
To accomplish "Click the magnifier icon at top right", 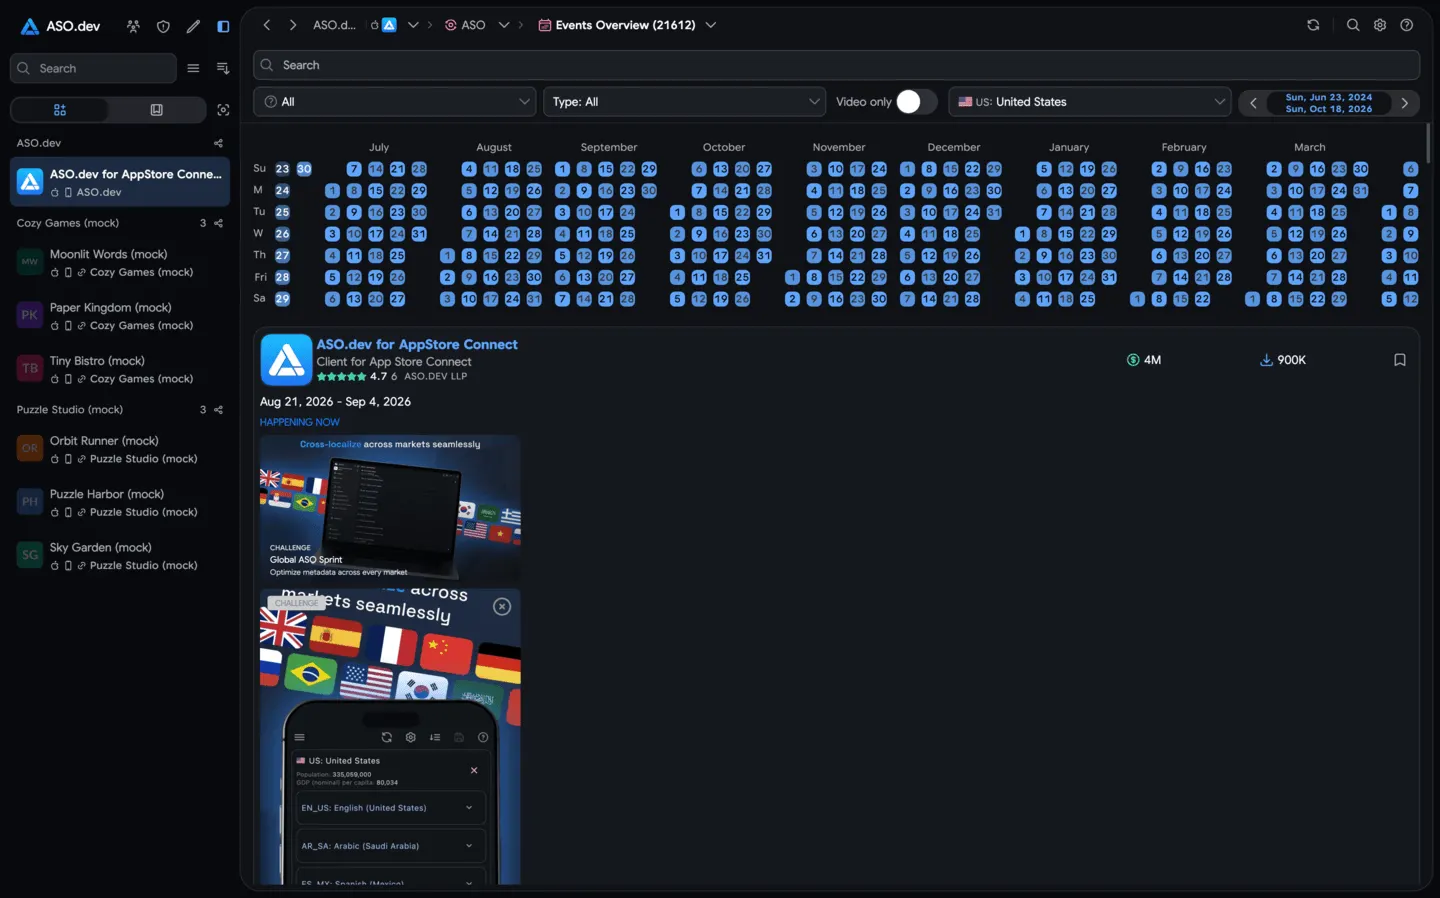I will [x=1353, y=25].
